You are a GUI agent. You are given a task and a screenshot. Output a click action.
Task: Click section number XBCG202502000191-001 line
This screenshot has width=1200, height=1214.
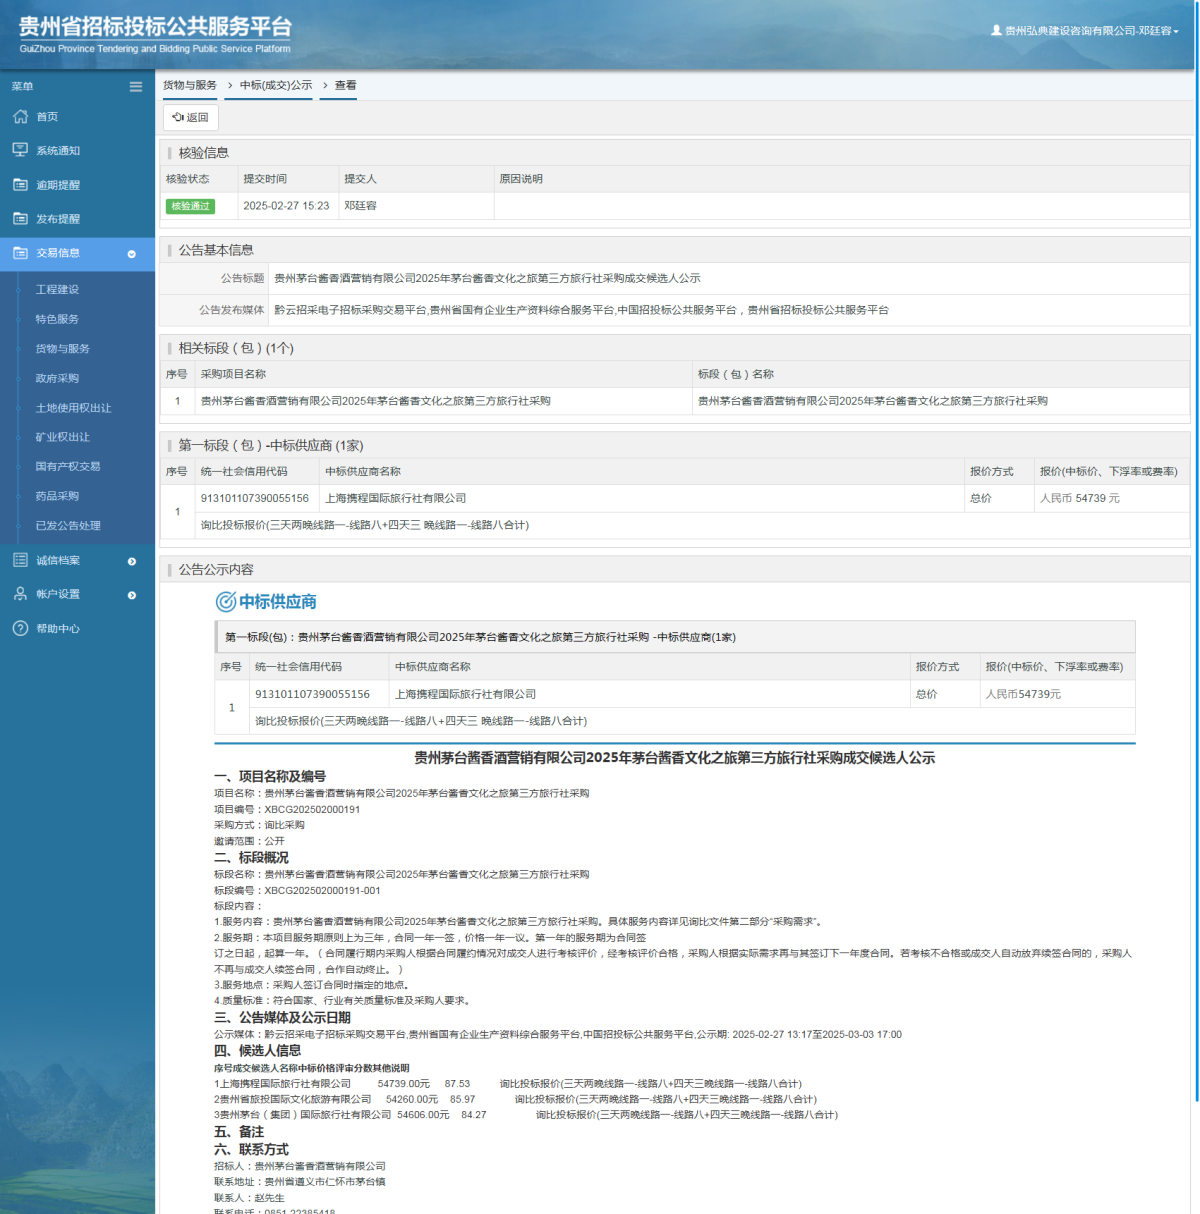click(x=297, y=890)
